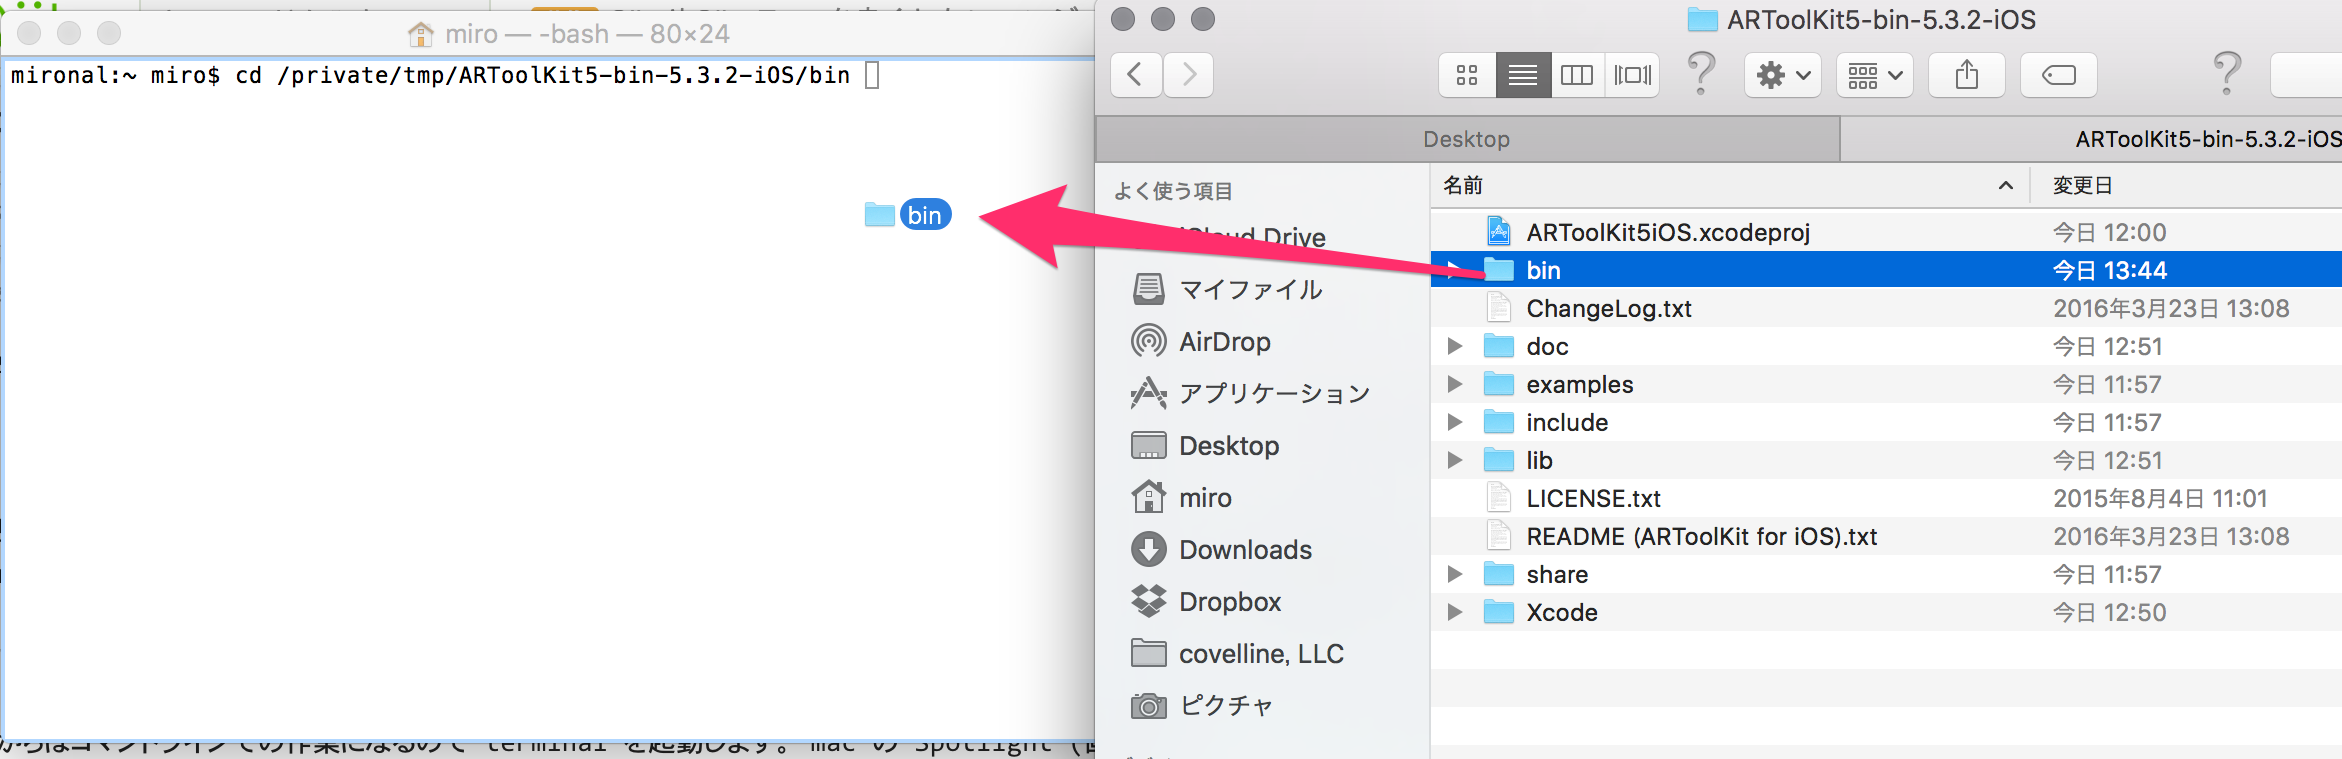The image size is (2342, 759).
Task: Open covelline, LLC folder in sidebar
Action: (x=1261, y=654)
